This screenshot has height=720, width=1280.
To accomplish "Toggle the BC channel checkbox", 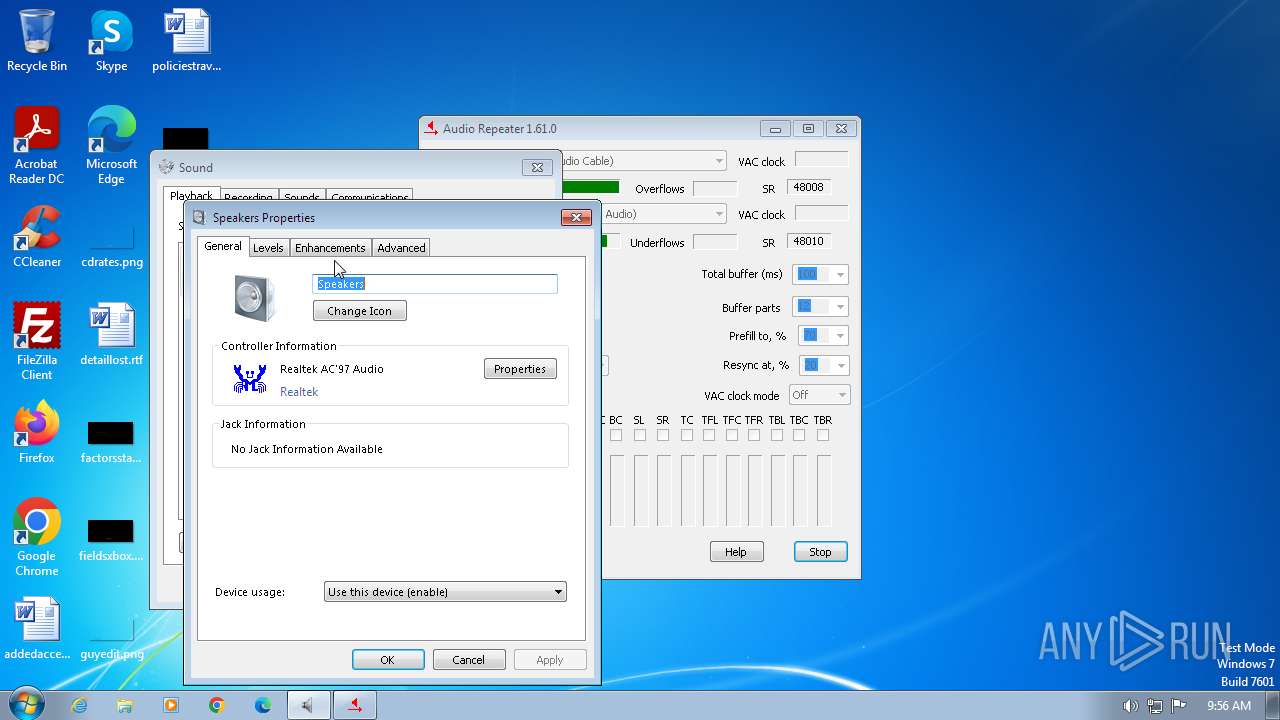I will tap(616, 435).
